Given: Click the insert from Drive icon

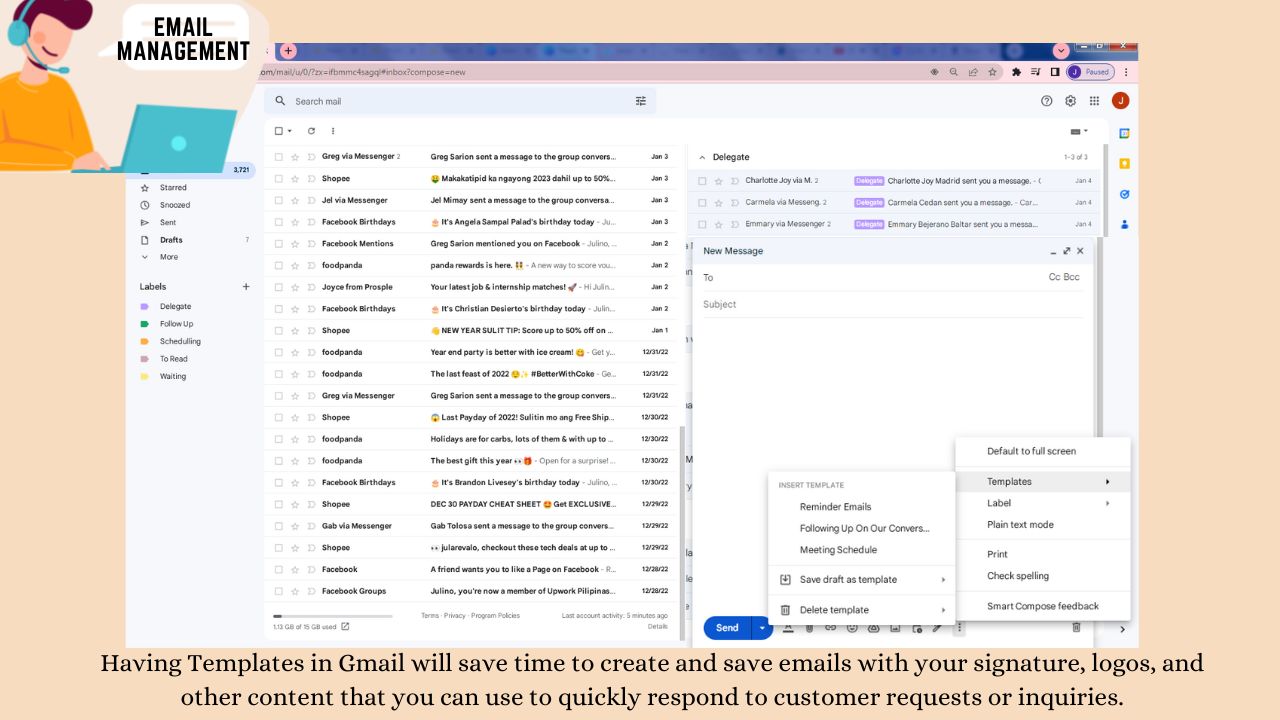Looking at the screenshot, I should click(873, 628).
